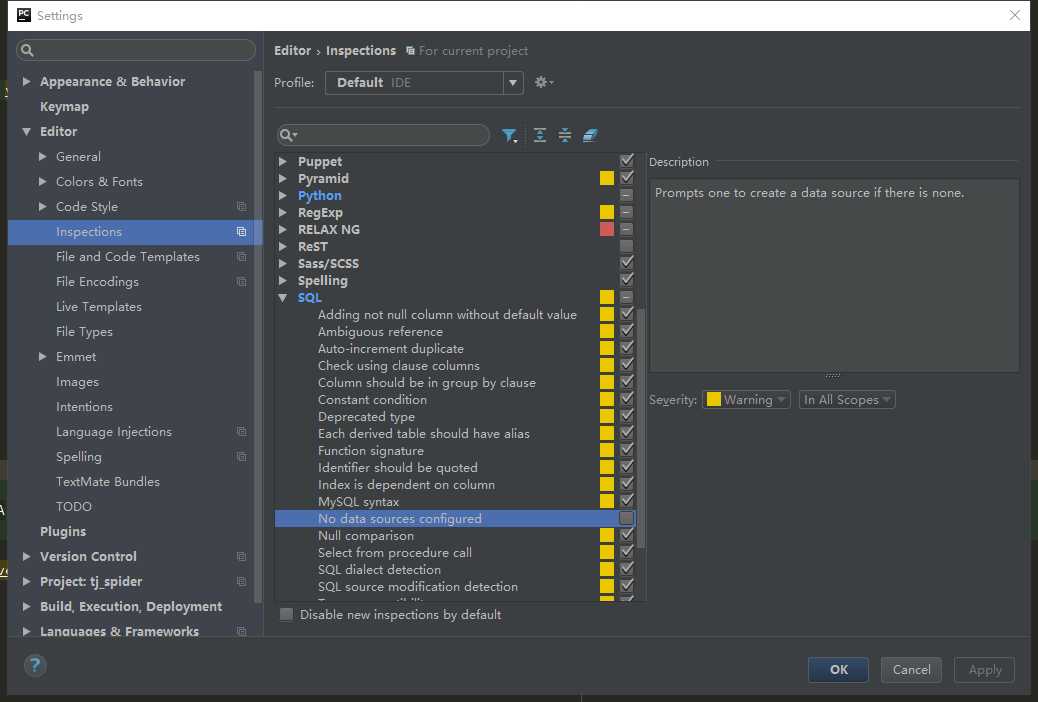Open the Plugins settings page
This screenshot has width=1038, height=702.
63,532
